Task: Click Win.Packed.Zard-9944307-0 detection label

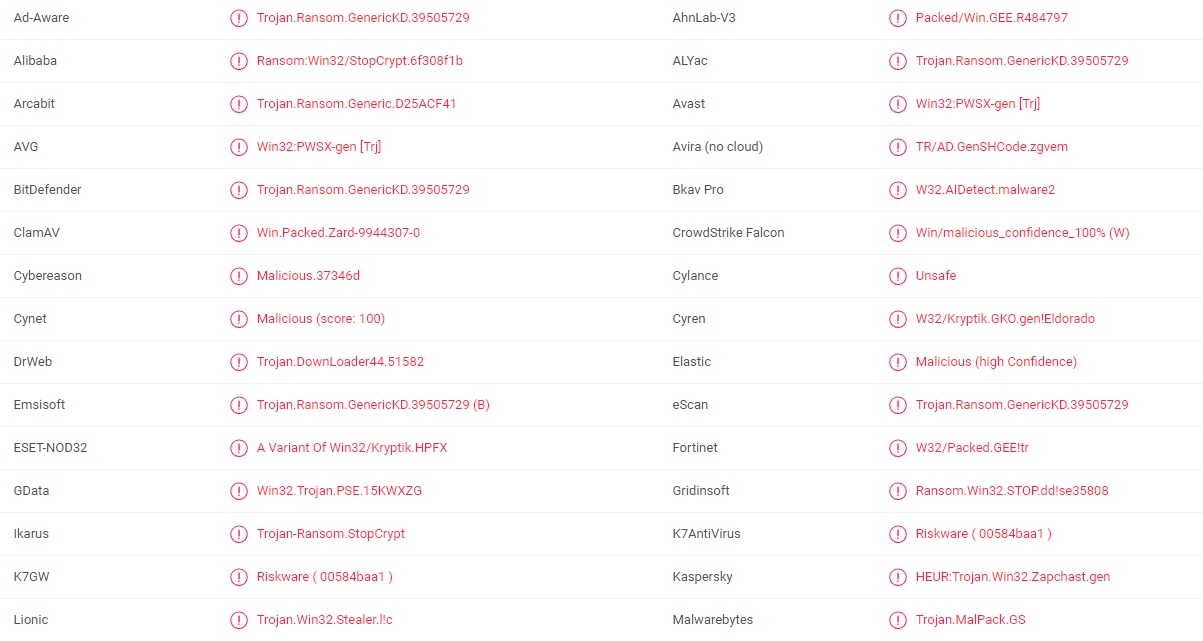Action: (x=338, y=233)
